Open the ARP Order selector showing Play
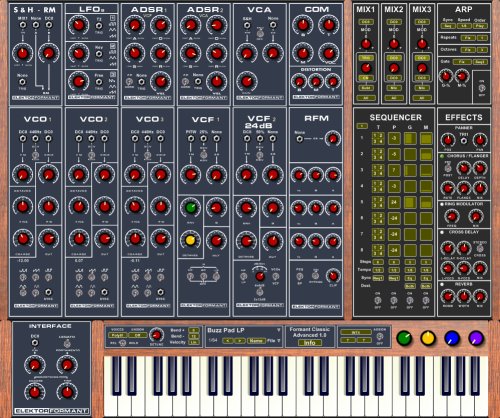Screen dimensions: 500x418 point(480,26)
